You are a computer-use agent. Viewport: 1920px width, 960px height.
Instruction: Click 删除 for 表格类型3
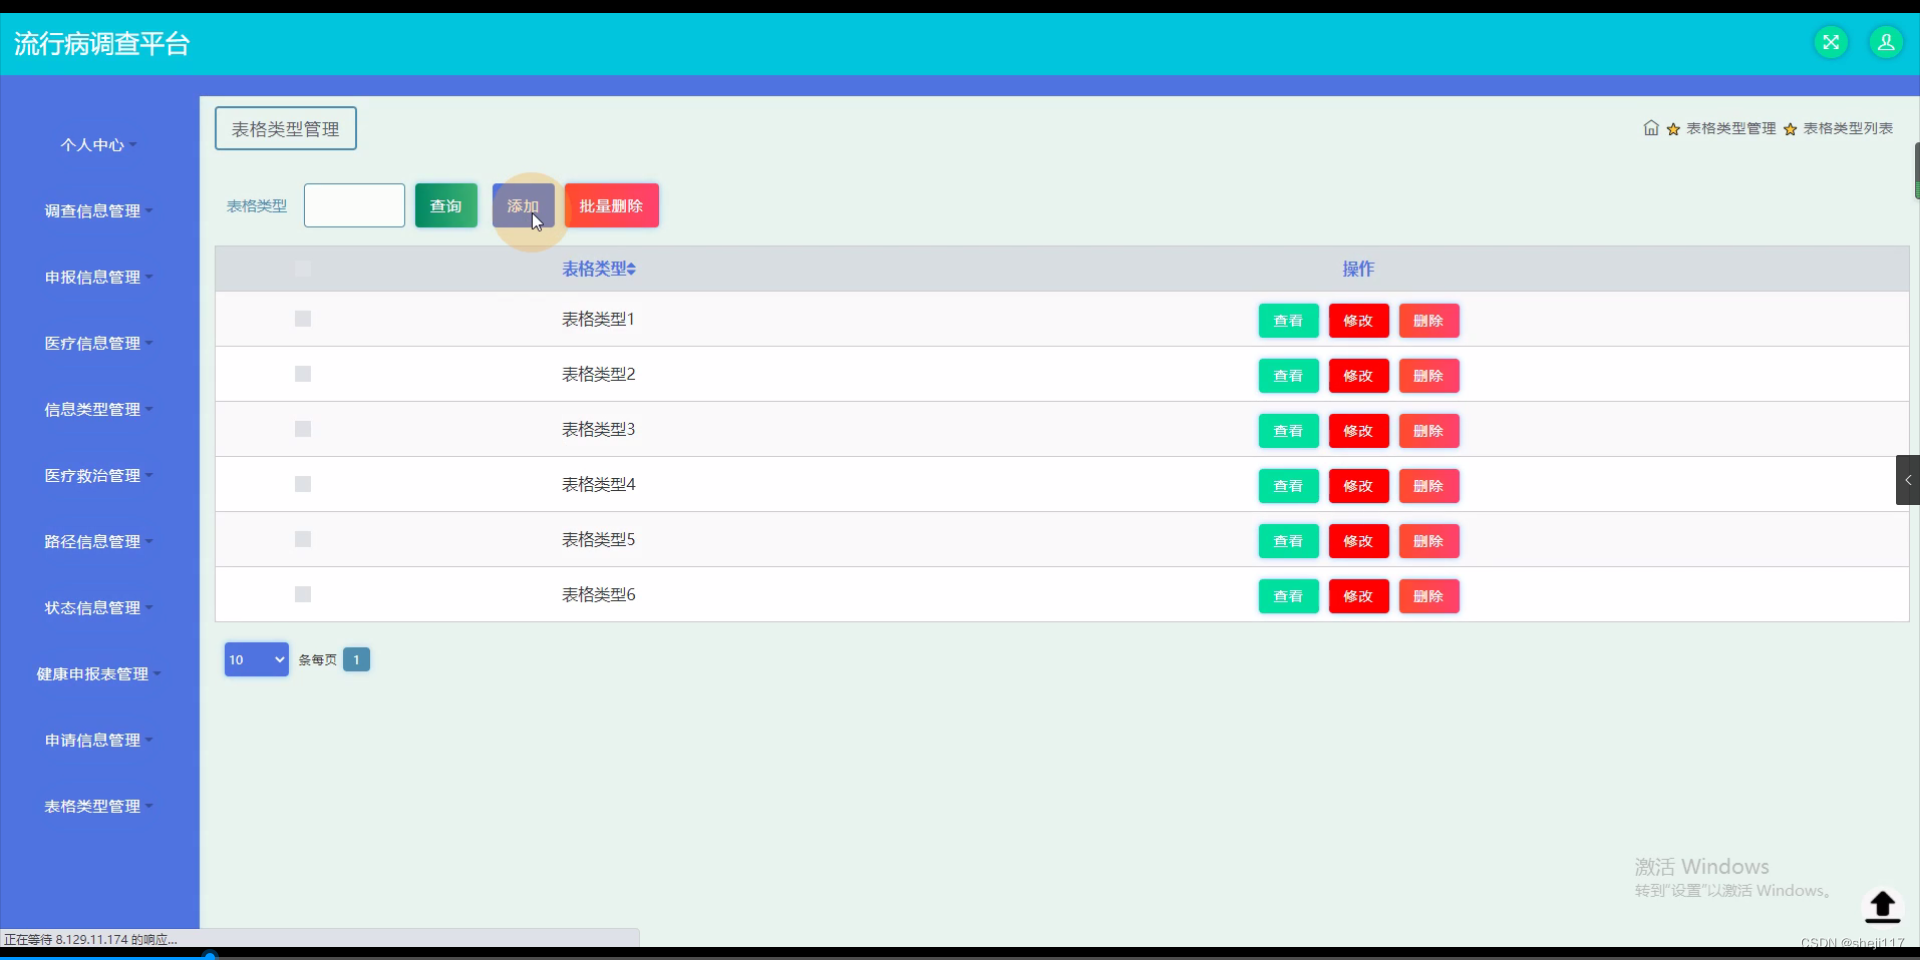tap(1429, 431)
